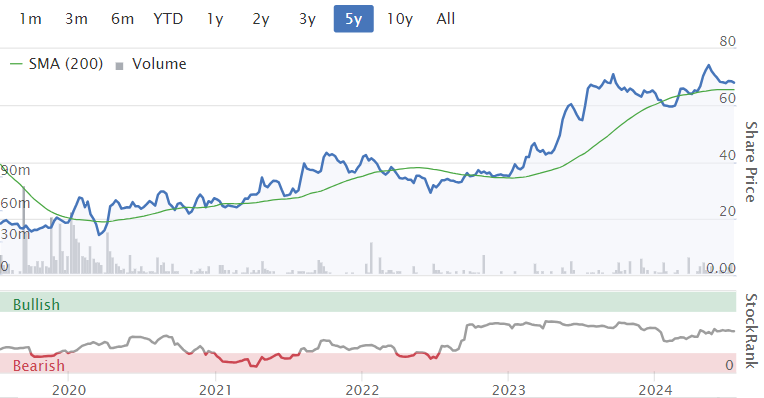Viewport: 764px width, 398px height.
Task: Choose the 1y time range
Action: (214, 19)
